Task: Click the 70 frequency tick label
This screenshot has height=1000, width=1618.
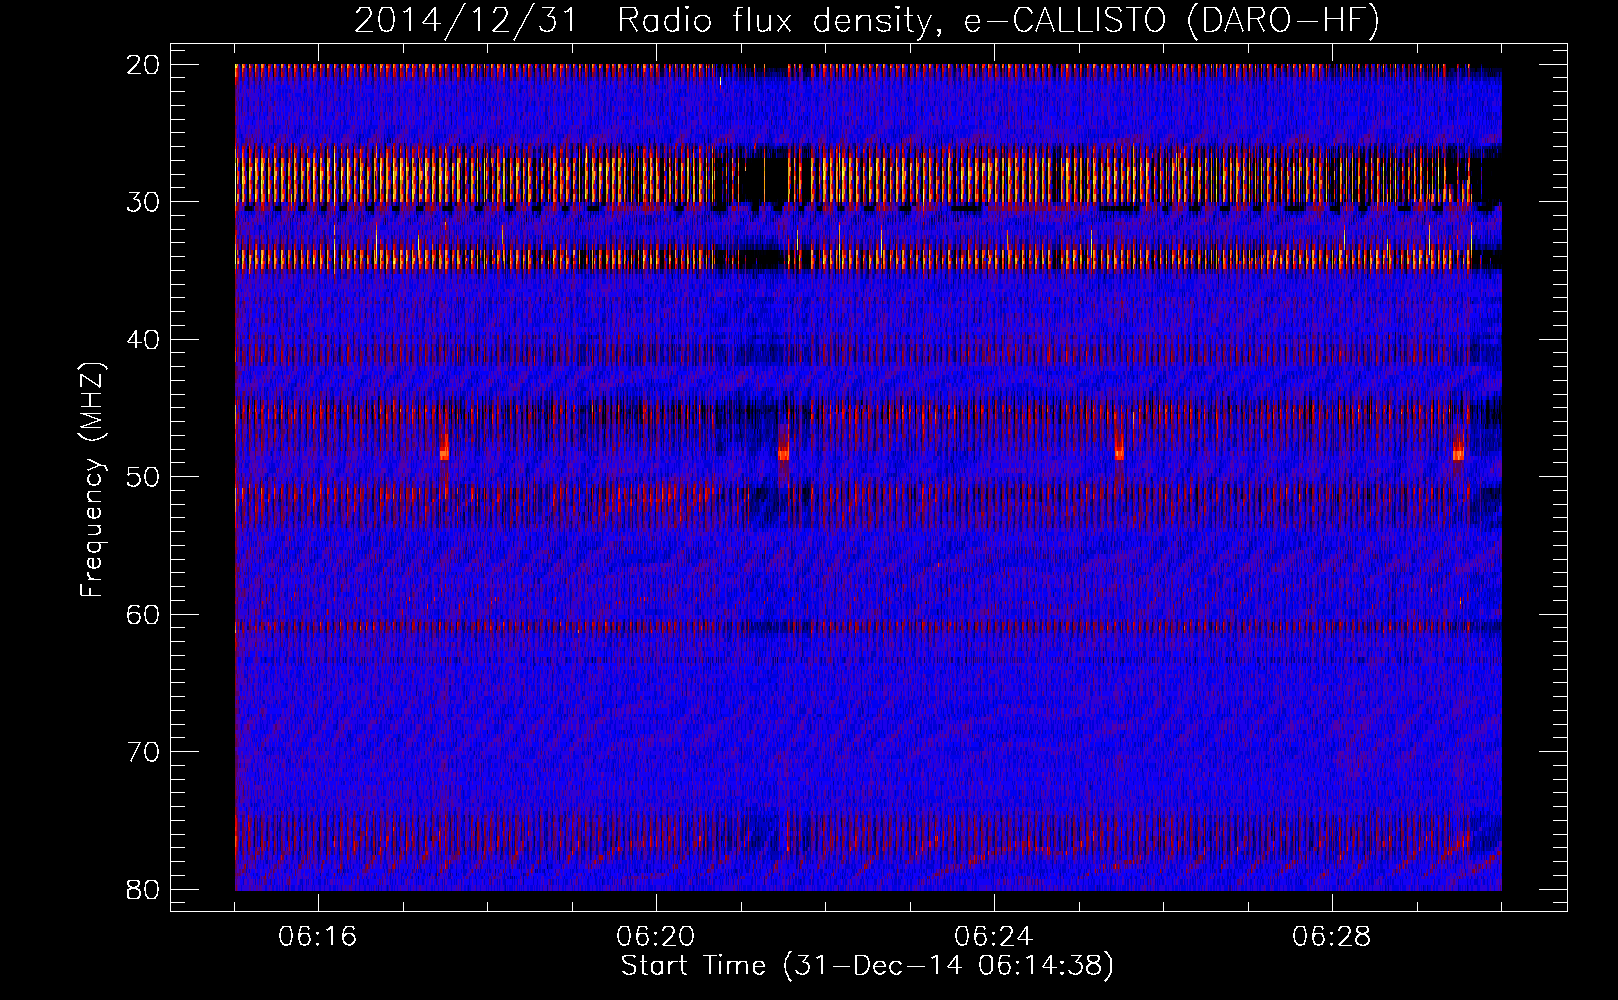Action: tap(144, 752)
